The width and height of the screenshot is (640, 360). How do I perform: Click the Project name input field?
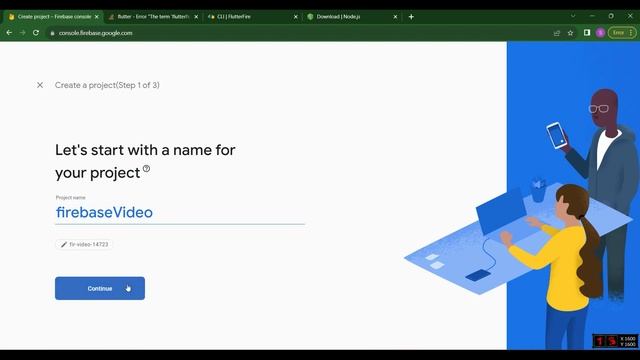180,212
